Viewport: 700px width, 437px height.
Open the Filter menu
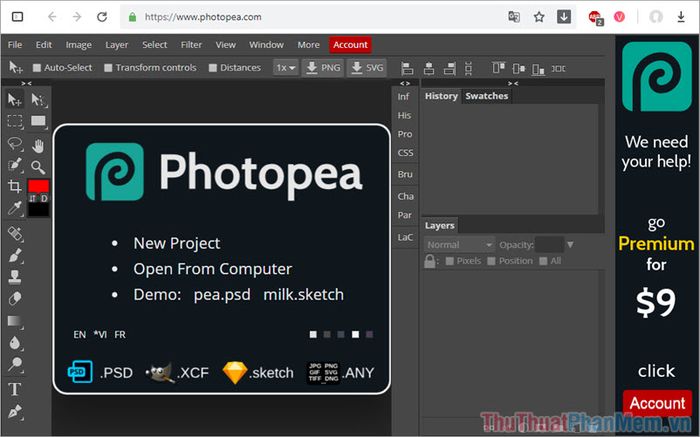pyautogui.click(x=191, y=45)
